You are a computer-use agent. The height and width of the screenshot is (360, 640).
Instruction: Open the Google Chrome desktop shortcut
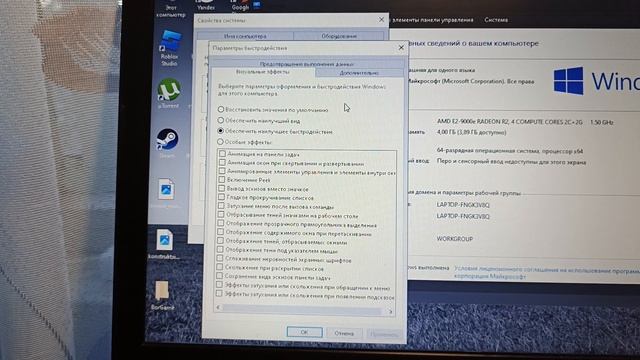[240, 5]
